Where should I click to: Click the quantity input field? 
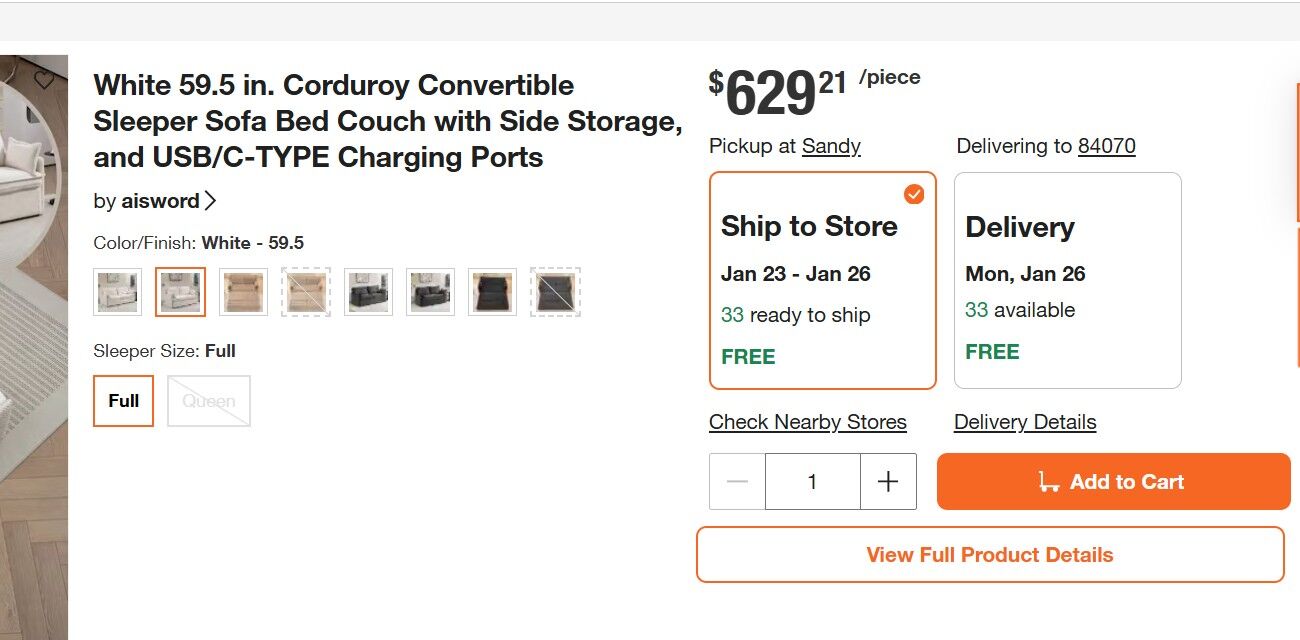pyautogui.click(x=812, y=482)
